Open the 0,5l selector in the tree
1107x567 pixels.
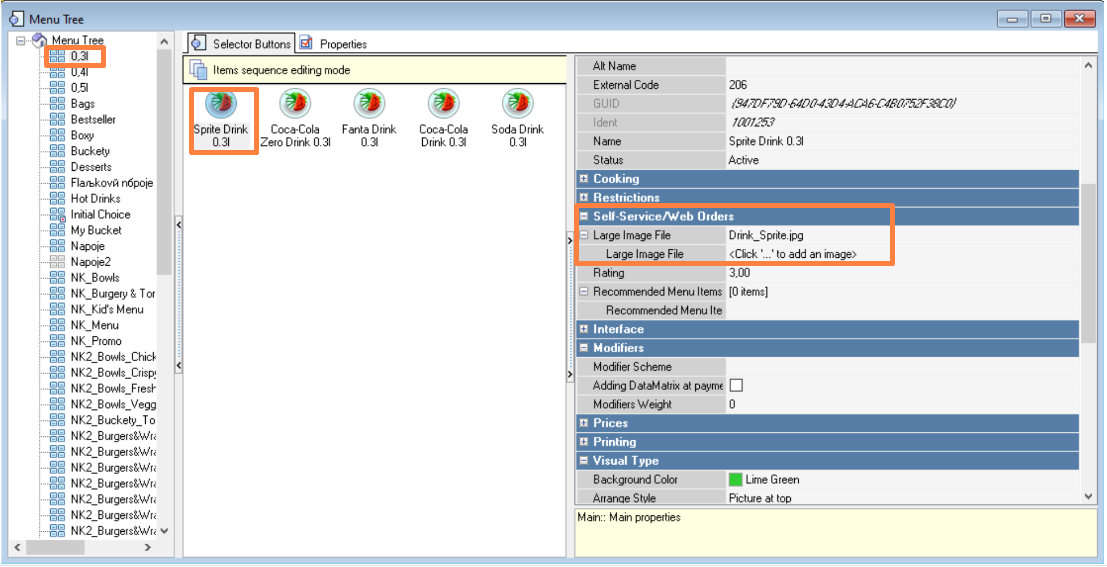point(79,88)
